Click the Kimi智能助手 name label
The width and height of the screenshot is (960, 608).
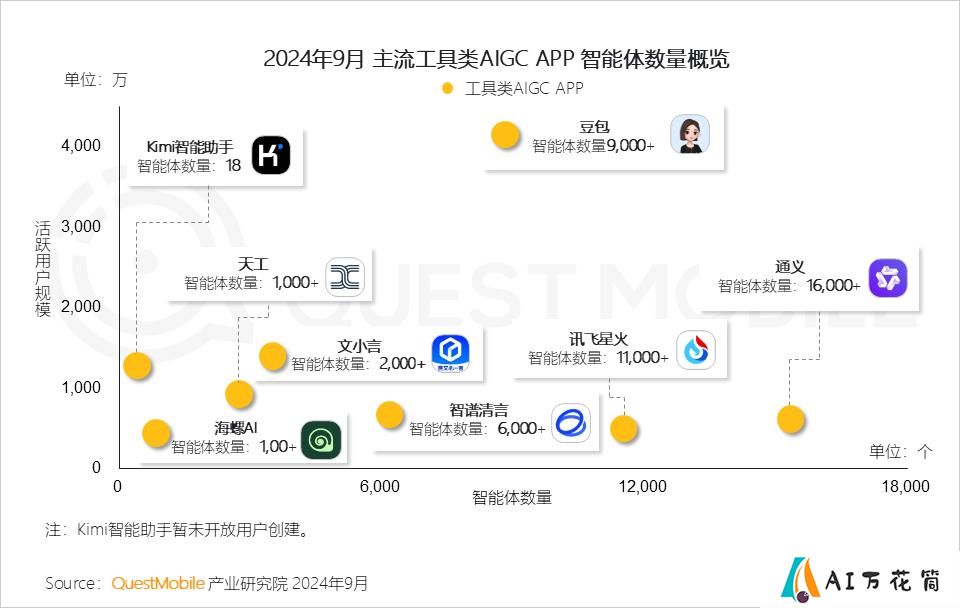190,147
